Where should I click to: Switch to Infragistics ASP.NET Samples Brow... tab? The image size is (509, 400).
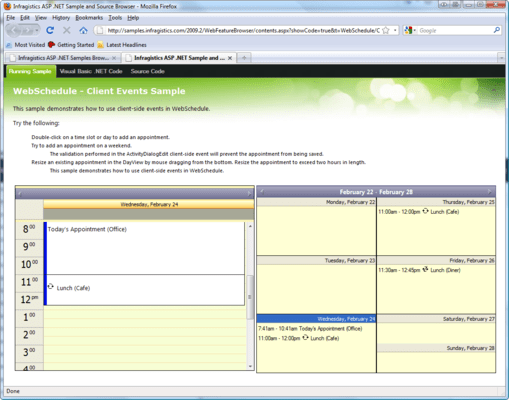[63, 58]
